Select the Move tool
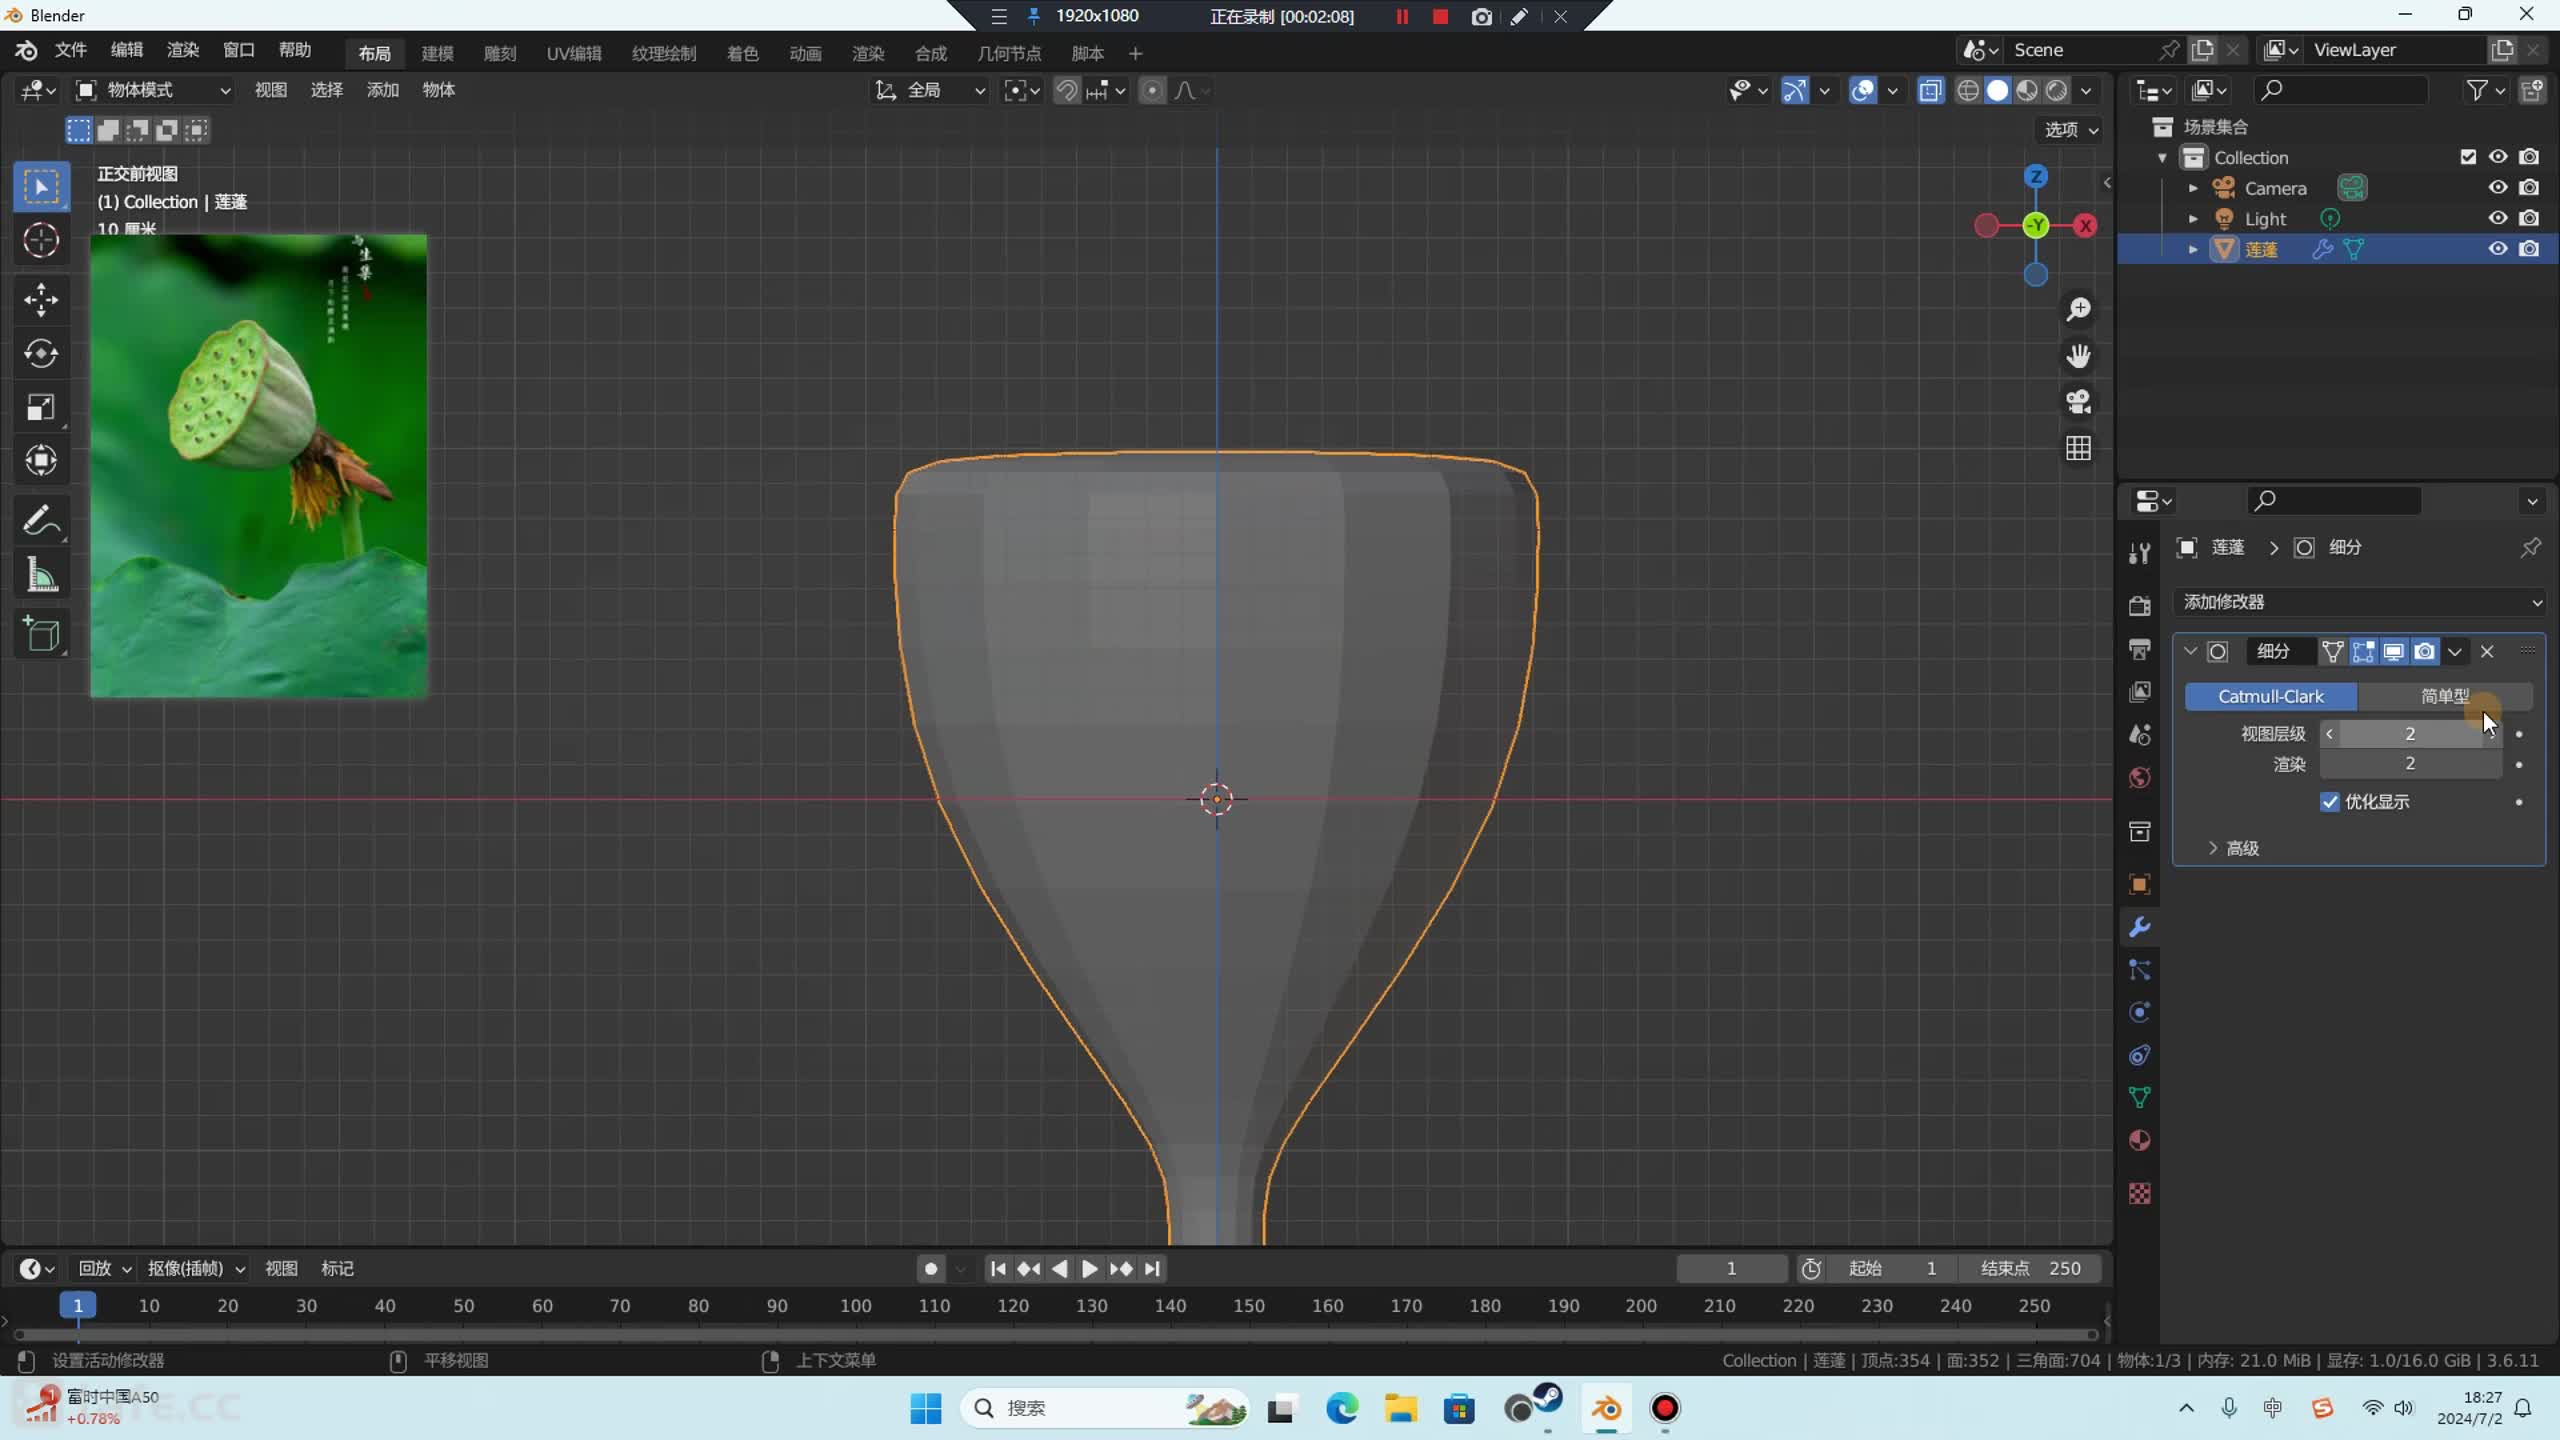2560x1440 pixels. (x=41, y=299)
